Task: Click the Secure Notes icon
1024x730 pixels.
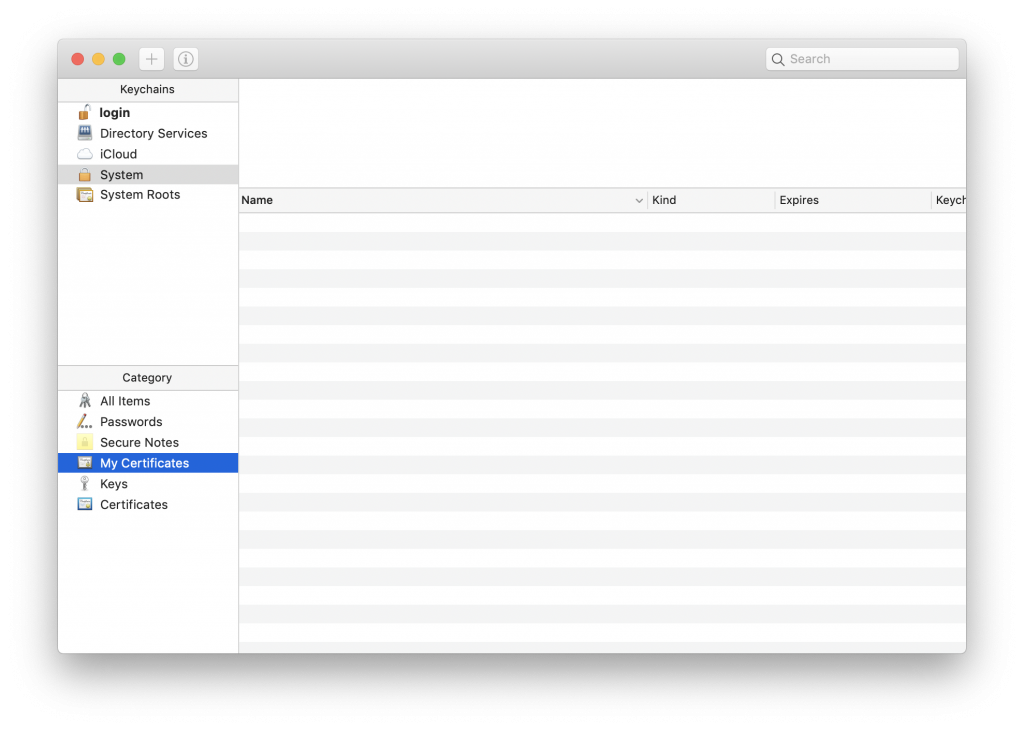Action: tap(85, 442)
